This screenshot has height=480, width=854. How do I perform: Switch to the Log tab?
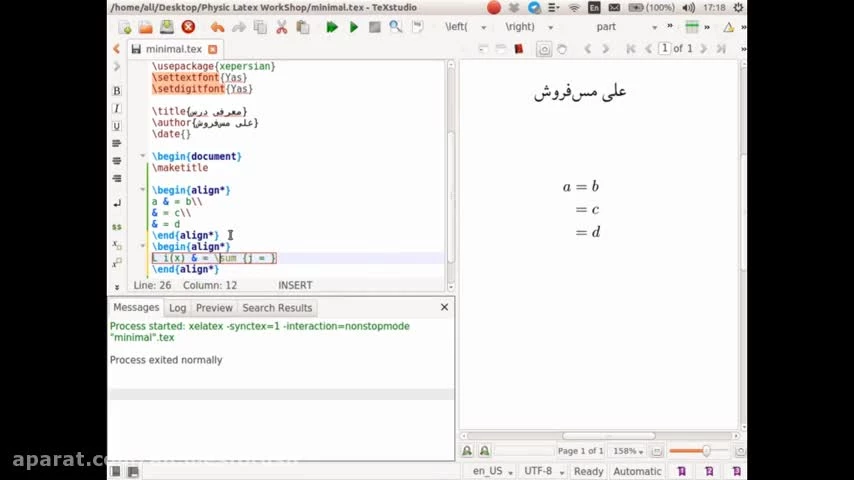177,308
